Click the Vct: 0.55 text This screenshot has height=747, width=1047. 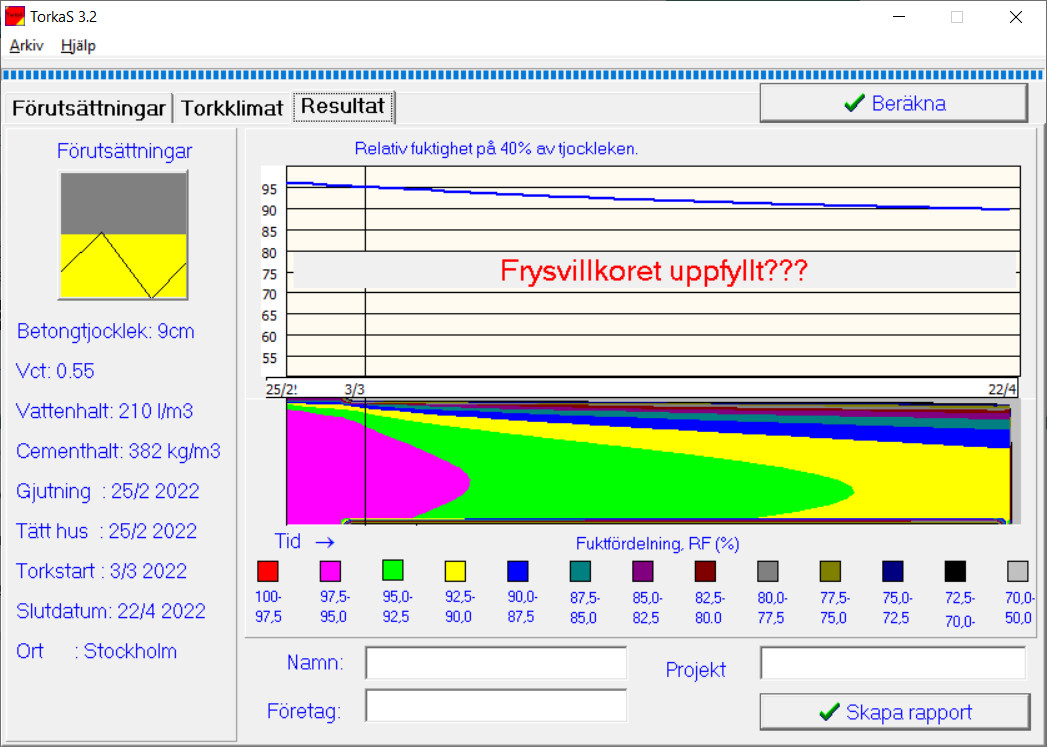(55, 371)
